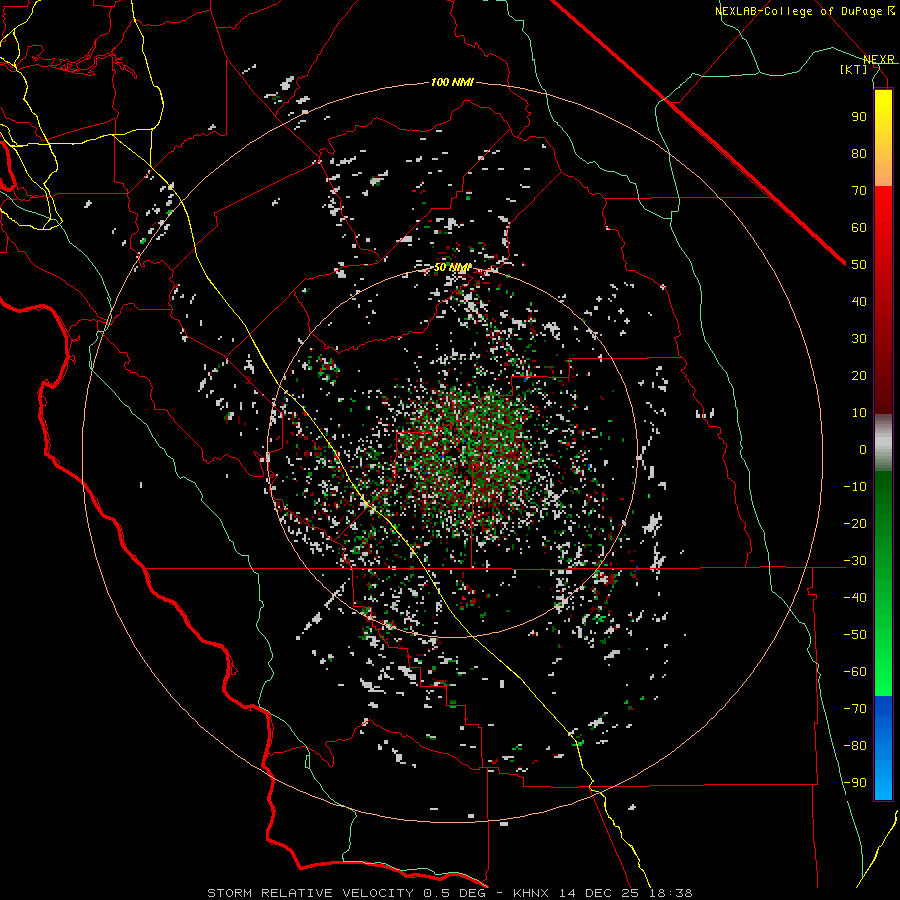Click the 70 value on the velocity scale

click(x=859, y=191)
